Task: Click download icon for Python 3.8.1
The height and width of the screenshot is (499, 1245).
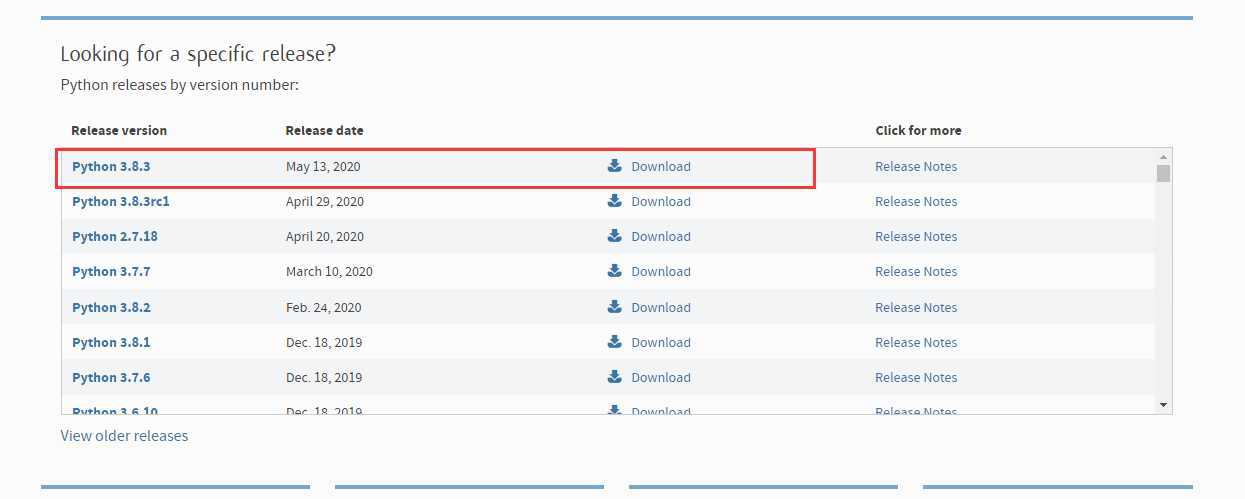Action: click(615, 342)
